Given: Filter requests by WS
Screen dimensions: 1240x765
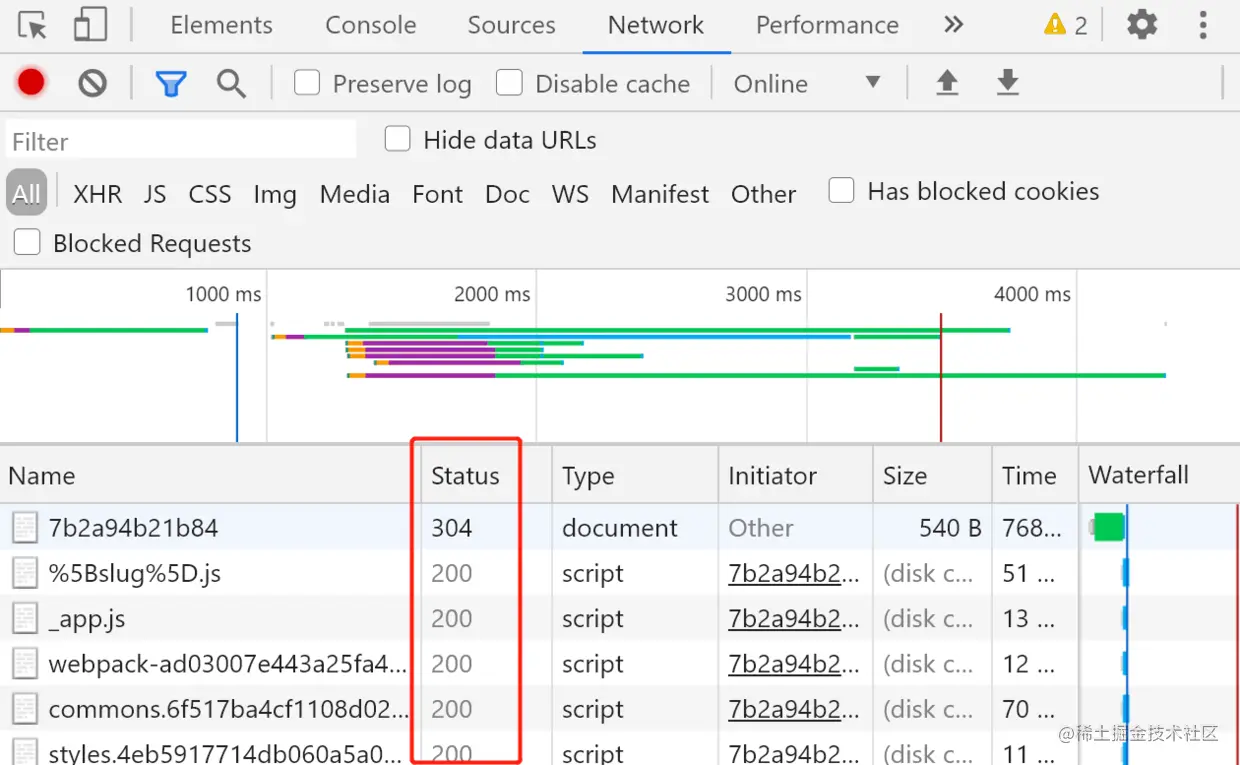Looking at the screenshot, I should click(x=571, y=194).
